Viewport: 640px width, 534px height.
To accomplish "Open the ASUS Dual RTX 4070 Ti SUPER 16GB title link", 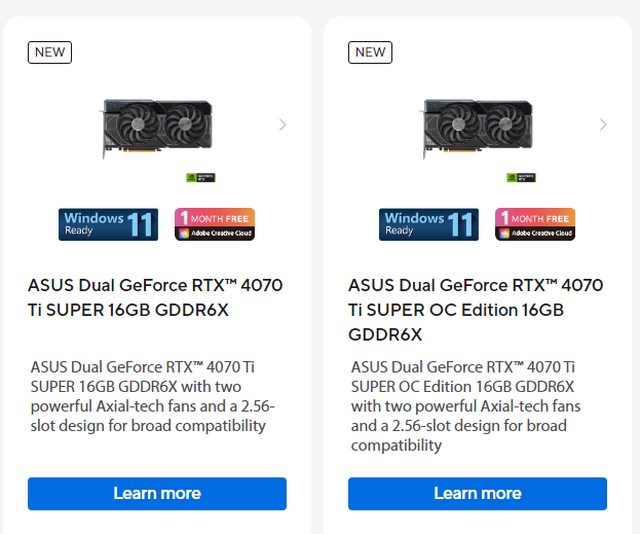I will tap(155, 297).
